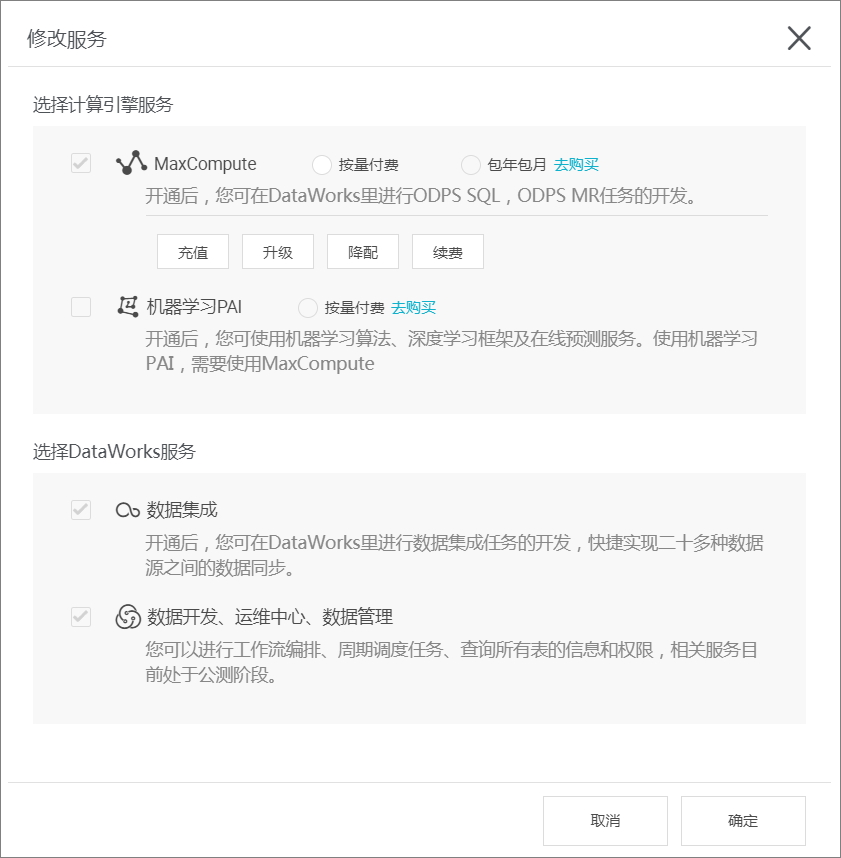The width and height of the screenshot is (841, 858).
Task: Click the 续费 button
Action: 448,252
